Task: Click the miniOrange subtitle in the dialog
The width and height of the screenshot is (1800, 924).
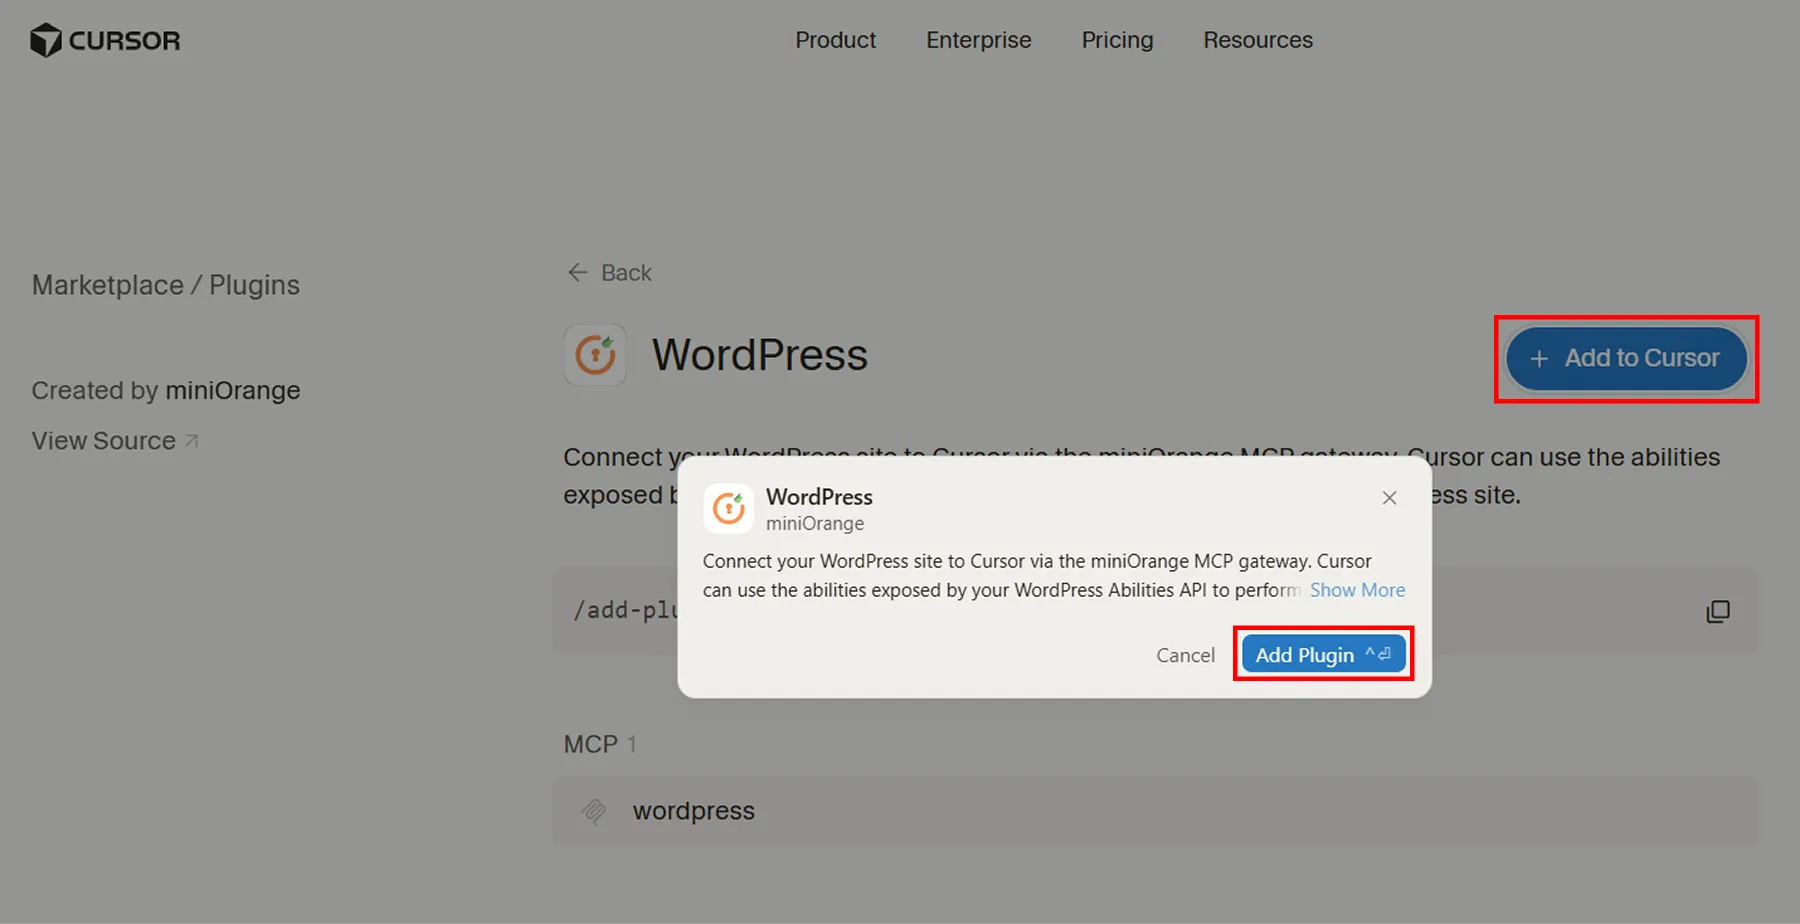Action: coord(815,523)
